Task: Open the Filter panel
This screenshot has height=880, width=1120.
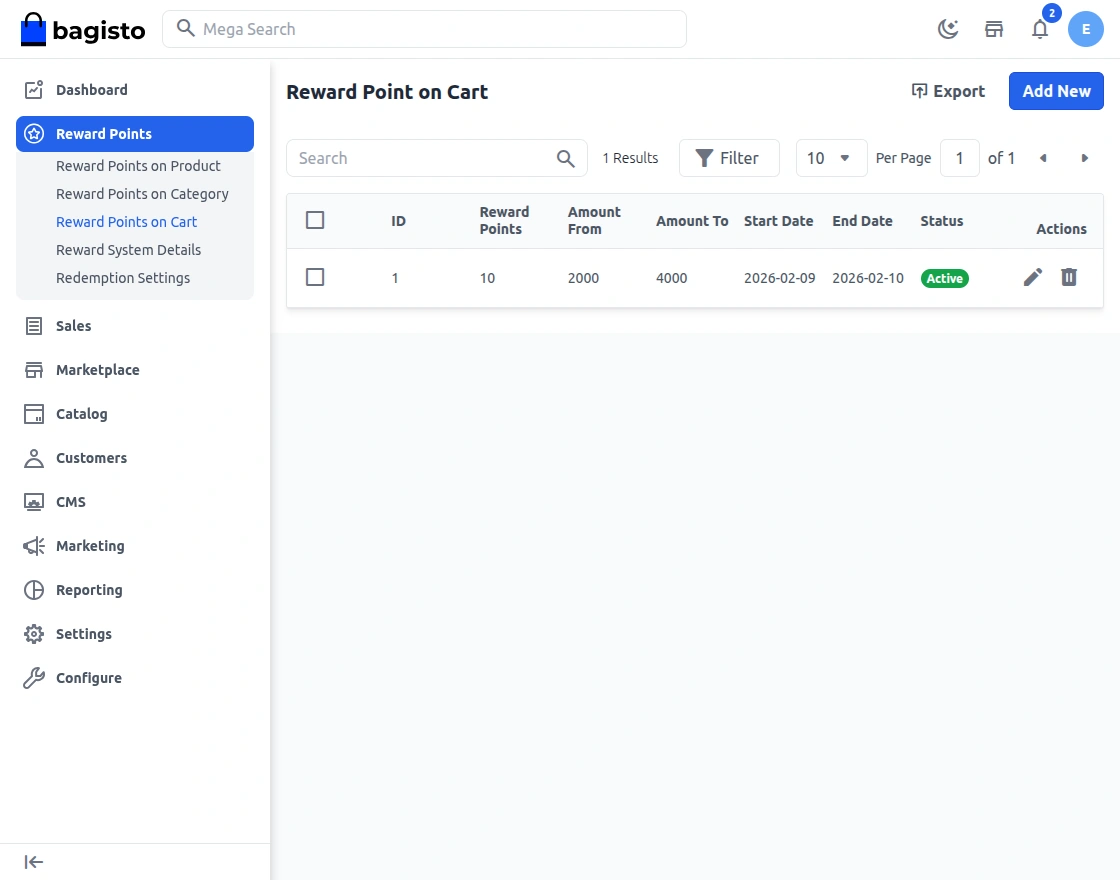Action: pos(729,158)
